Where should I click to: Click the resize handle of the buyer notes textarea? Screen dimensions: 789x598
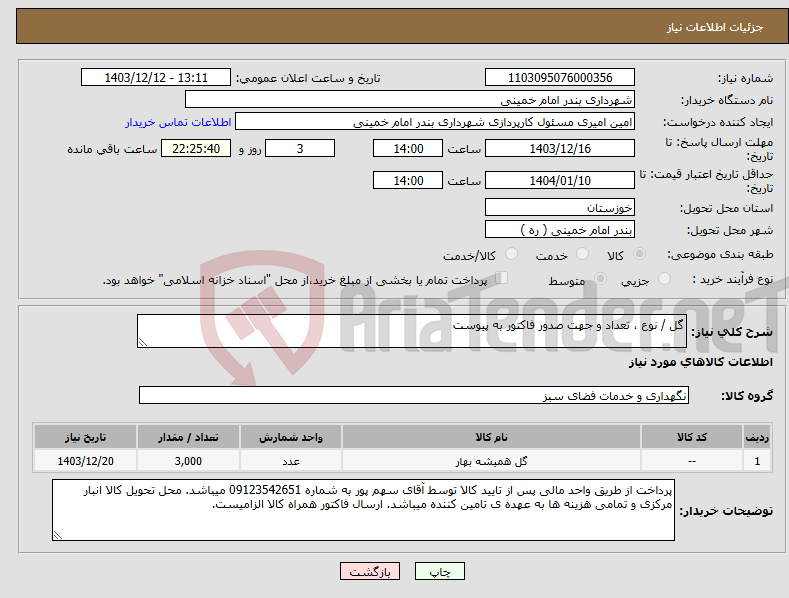coord(58,535)
